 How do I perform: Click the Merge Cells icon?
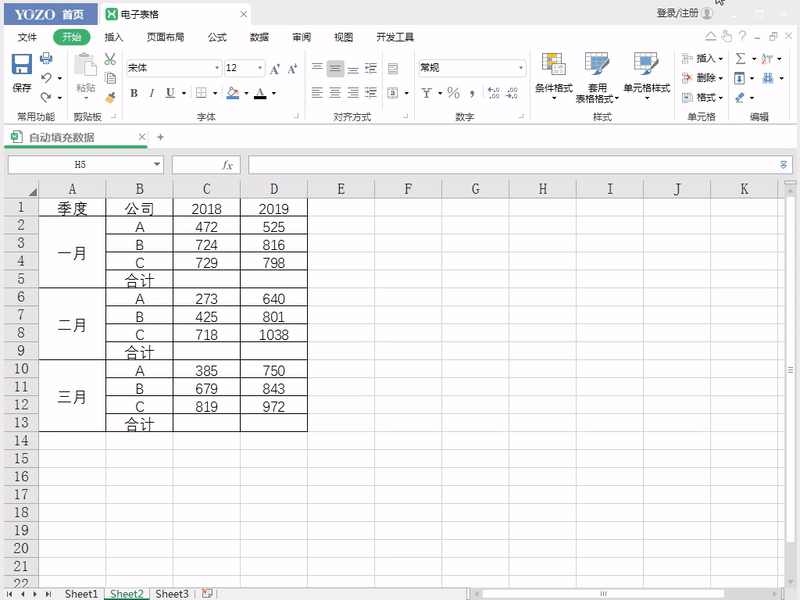(392, 93)
